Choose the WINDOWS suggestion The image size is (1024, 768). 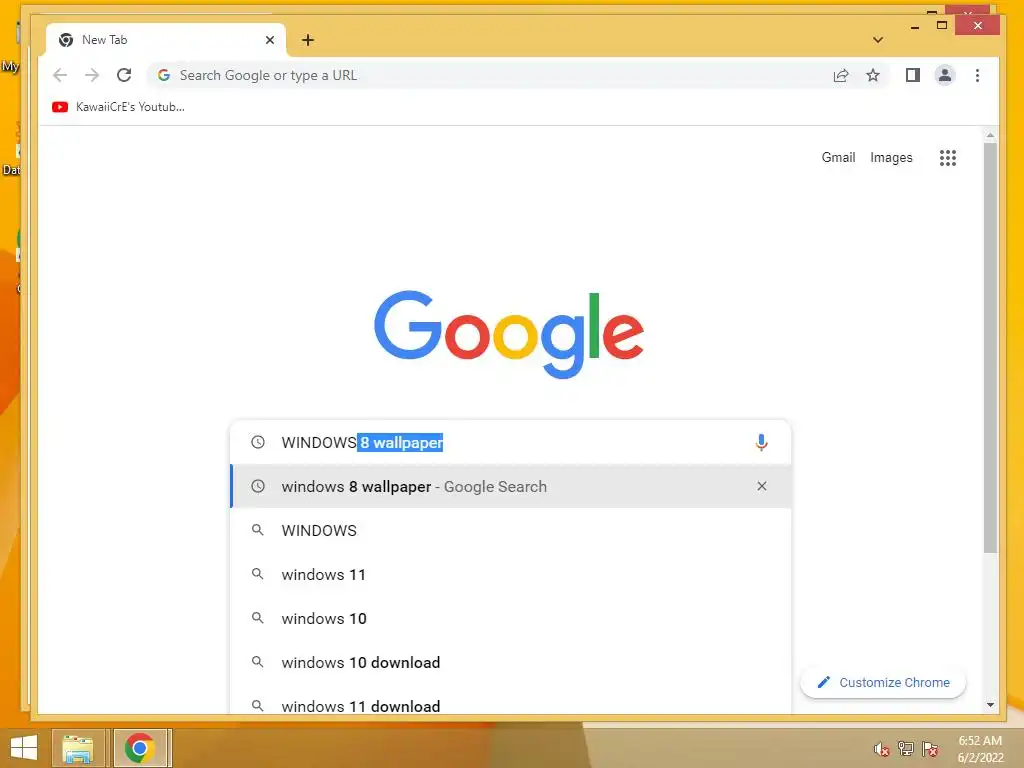pos(511,530)
